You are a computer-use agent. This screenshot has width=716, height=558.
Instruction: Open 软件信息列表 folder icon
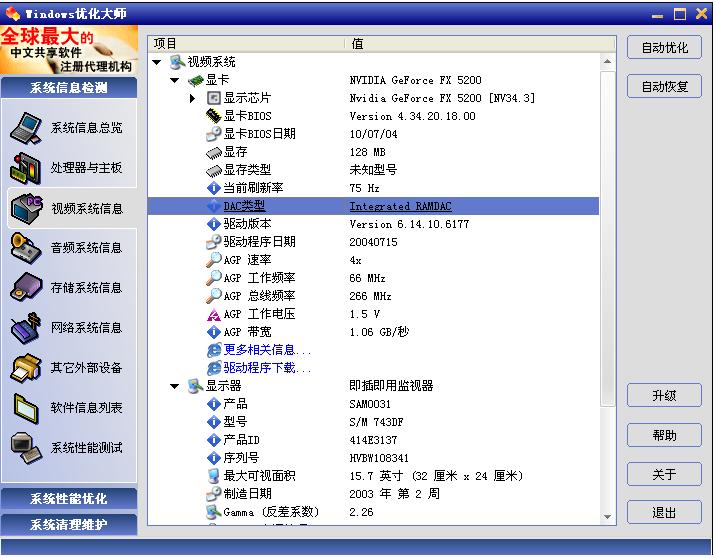26,407
